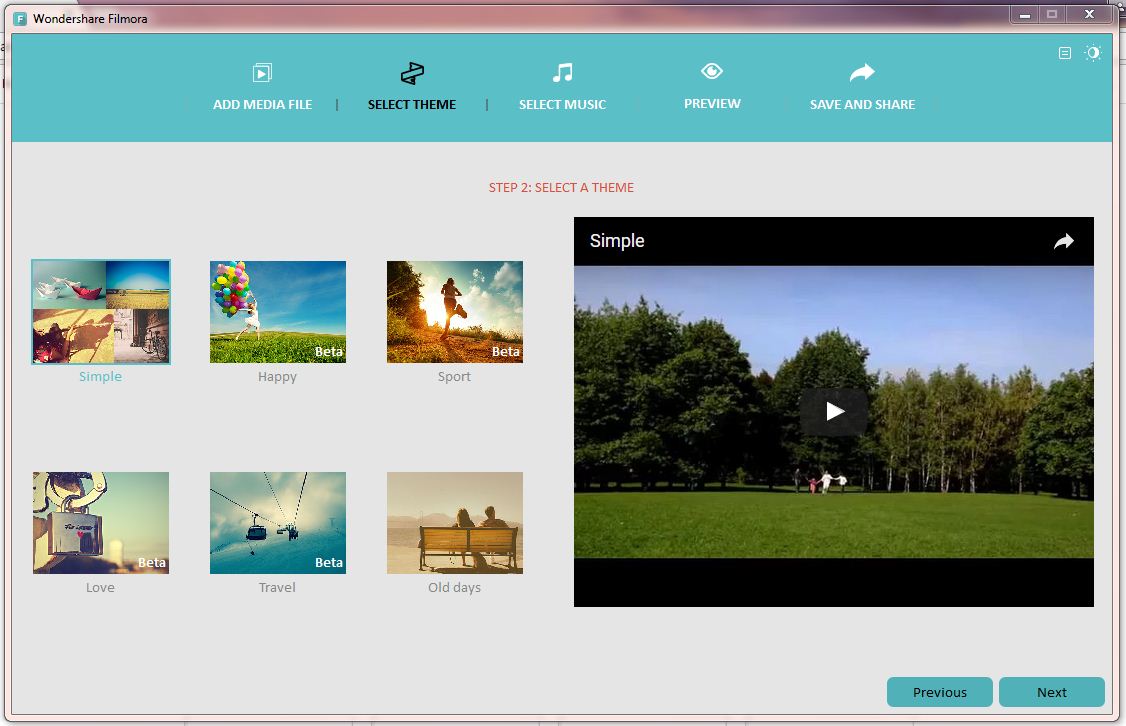Open Preview via the eye icon
The height and width of the screenshot is (726, 1126).
[712, 70]
